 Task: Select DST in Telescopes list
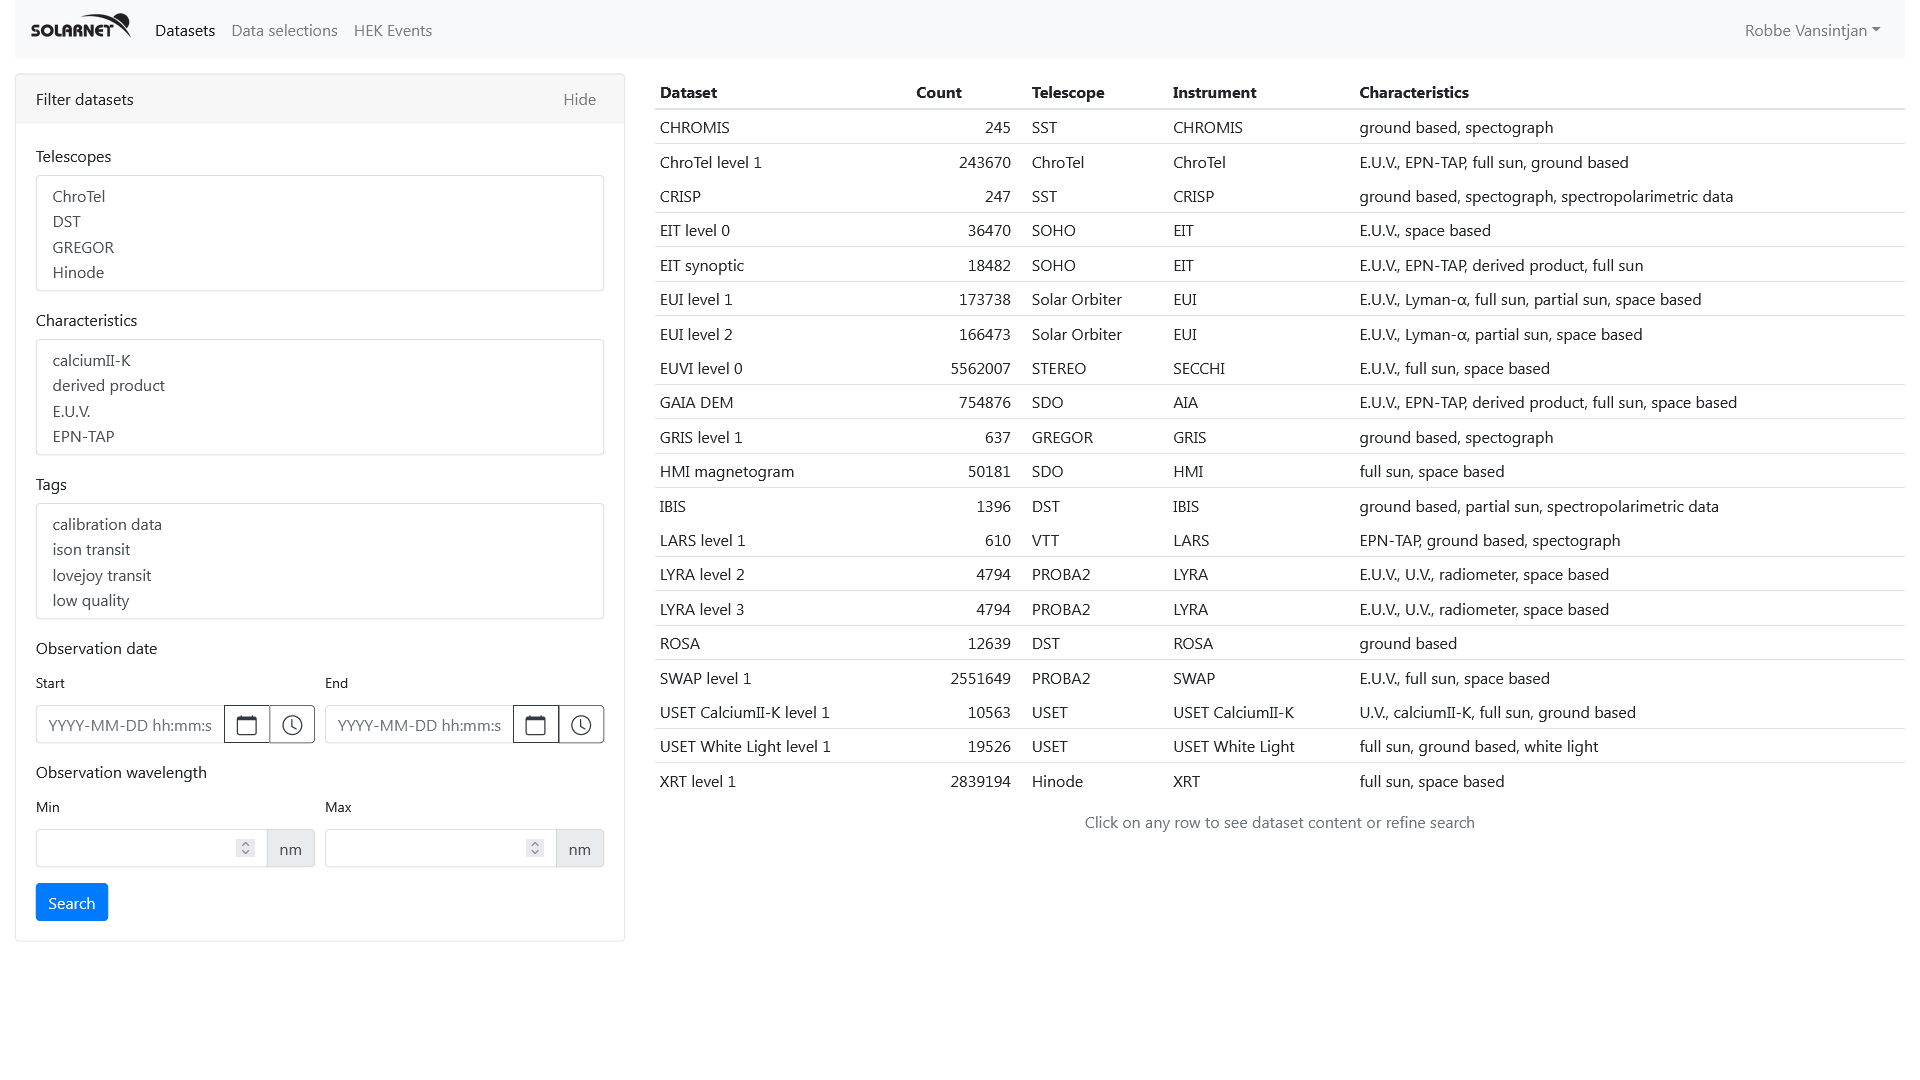click(320, 221)
